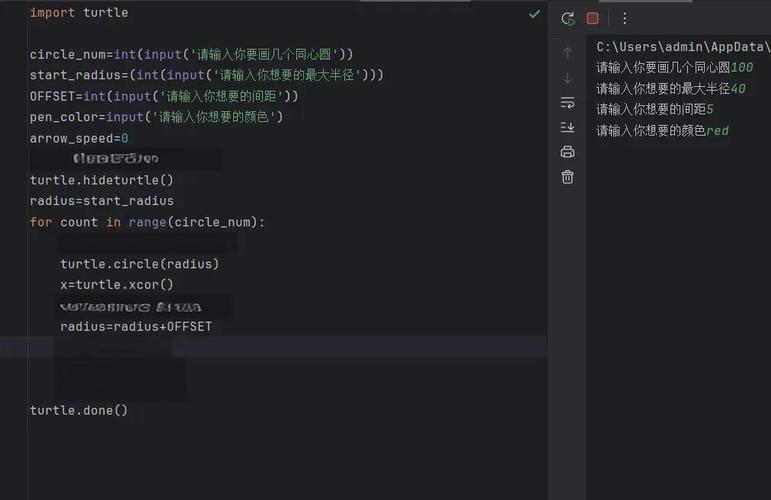Open the run panel more-options kebab menu
771x500 pixels.
(624, 18)
